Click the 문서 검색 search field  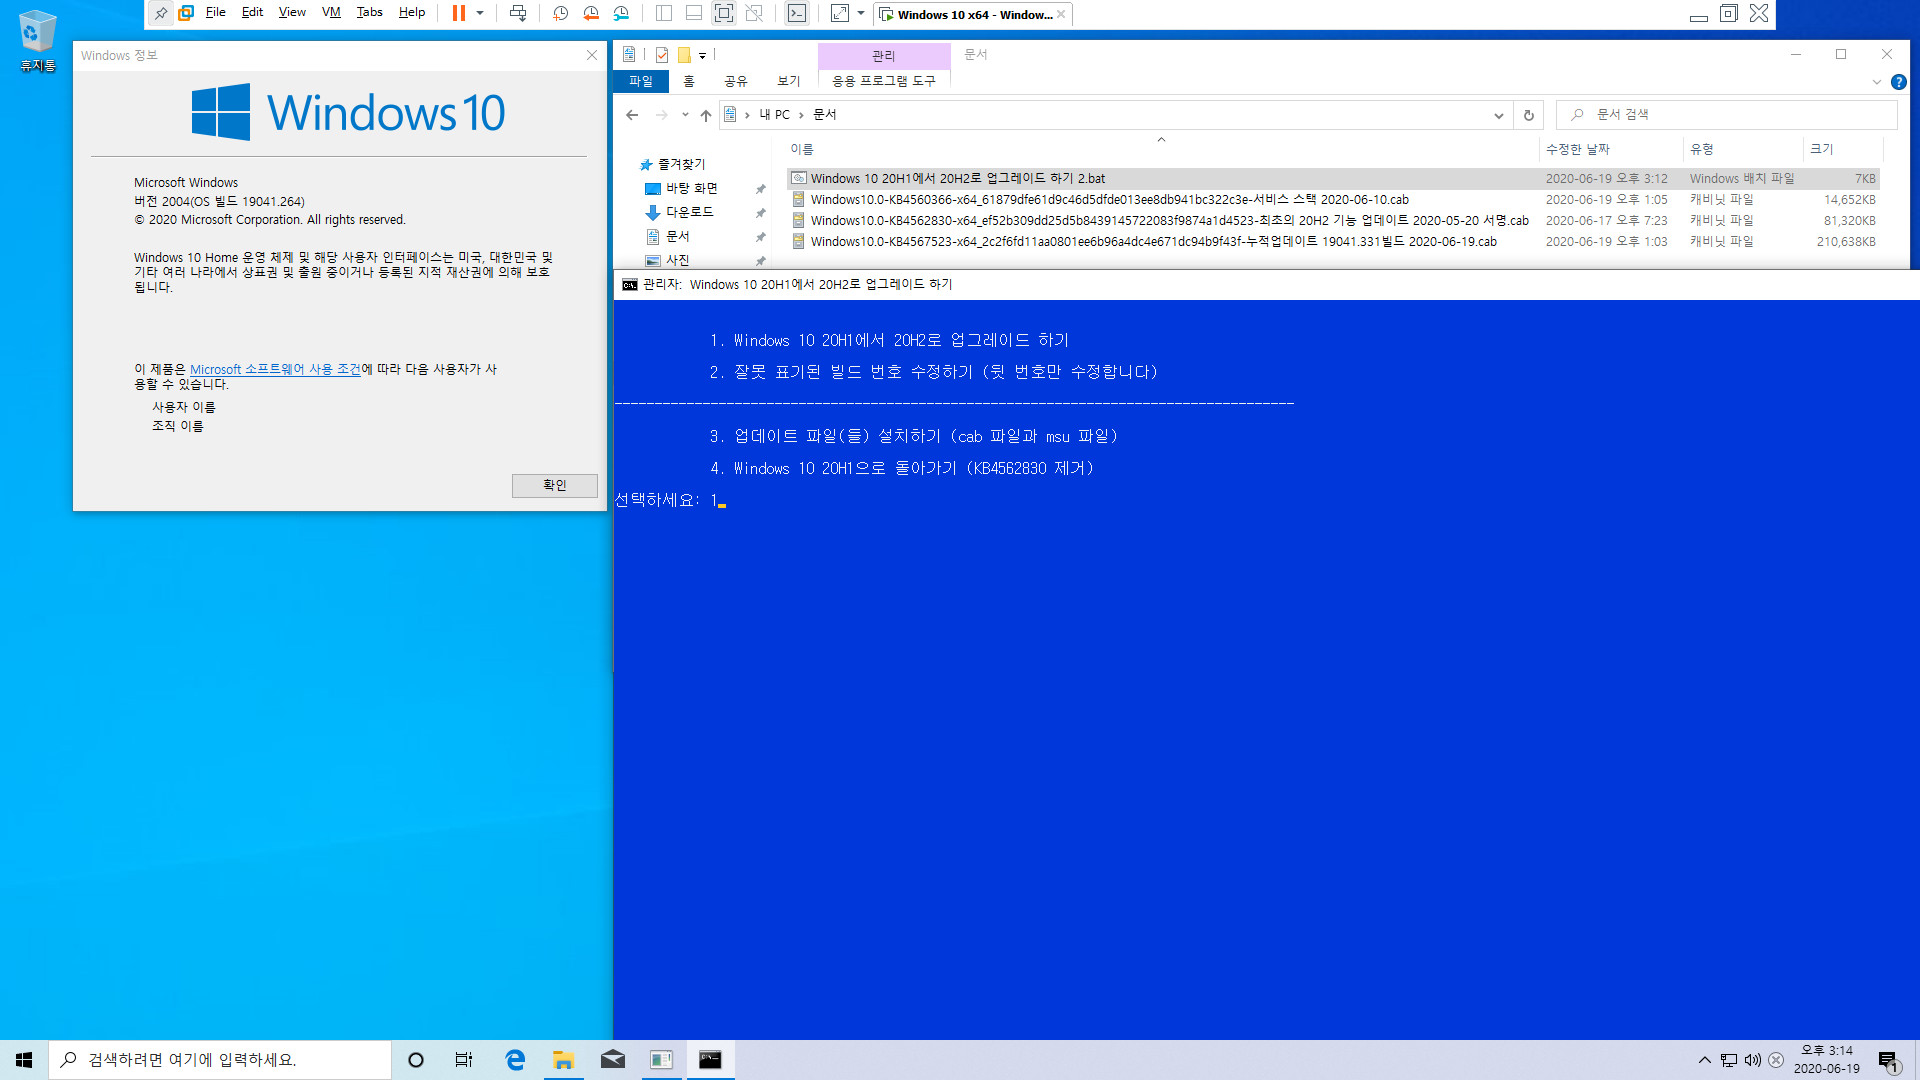pyautogui.click(x=1727, y=115)
